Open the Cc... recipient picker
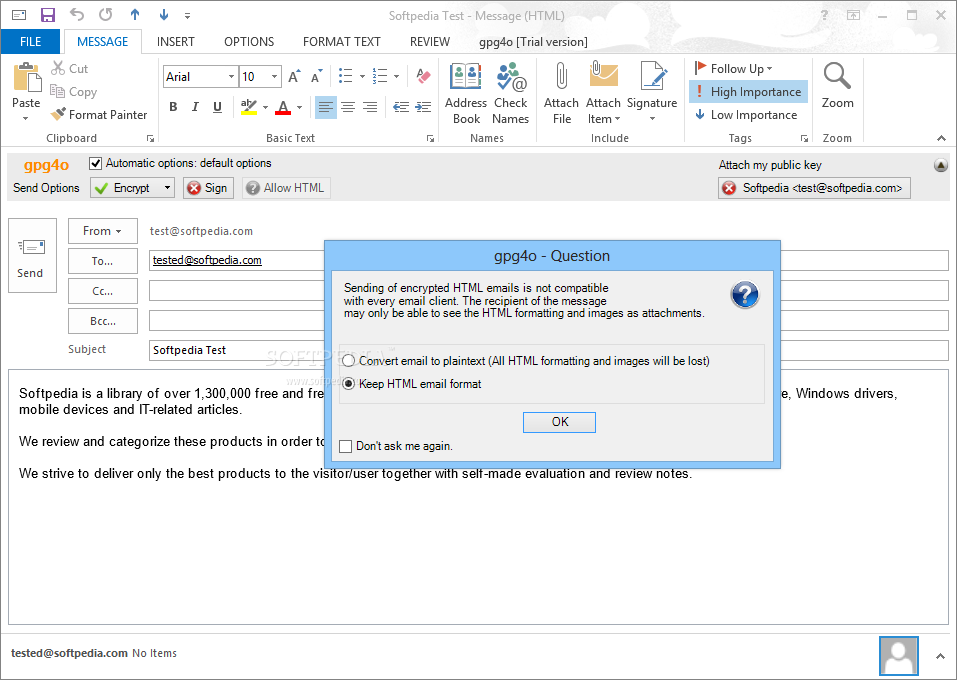 coord(103,291)
